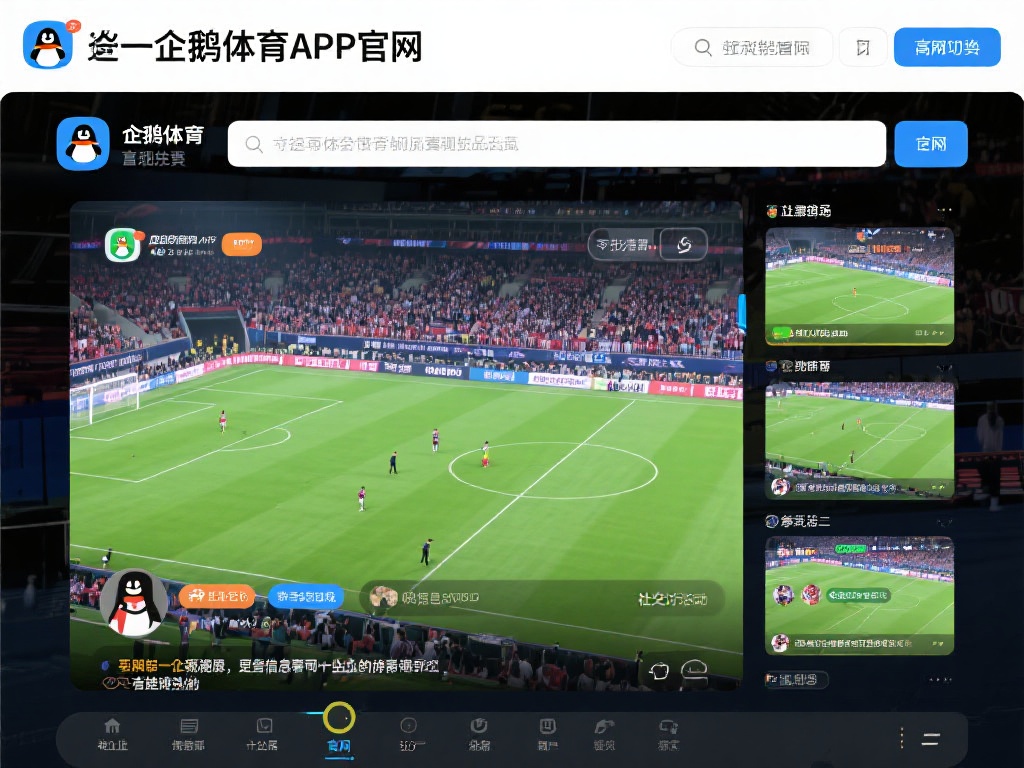The height and width of the screenshot is (768, 1024).
Task: Open the vertical three-dot menu near the bottom bar
Action: (x=901, y=738)
